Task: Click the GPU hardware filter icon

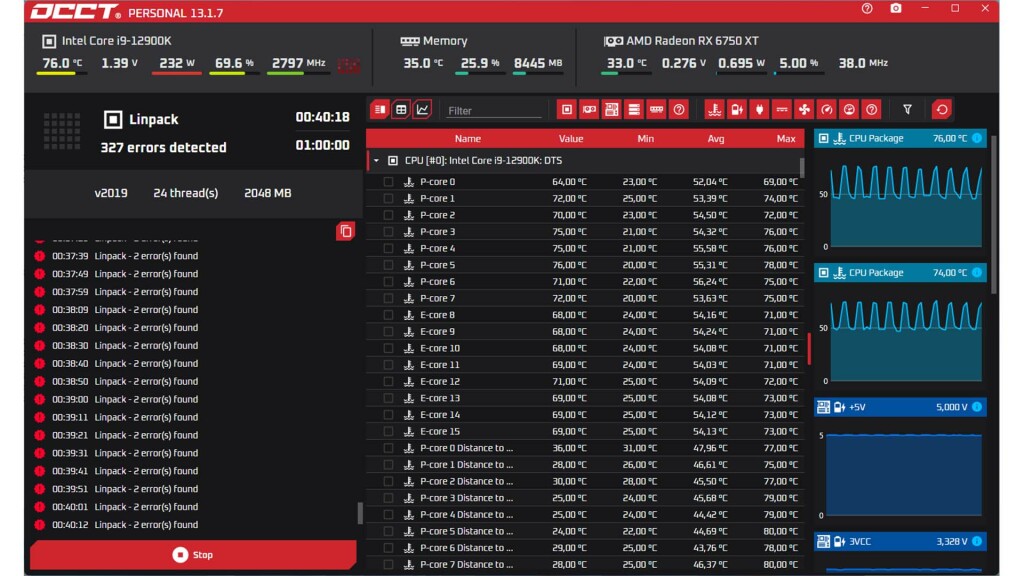Action: (x=589, y=110)
